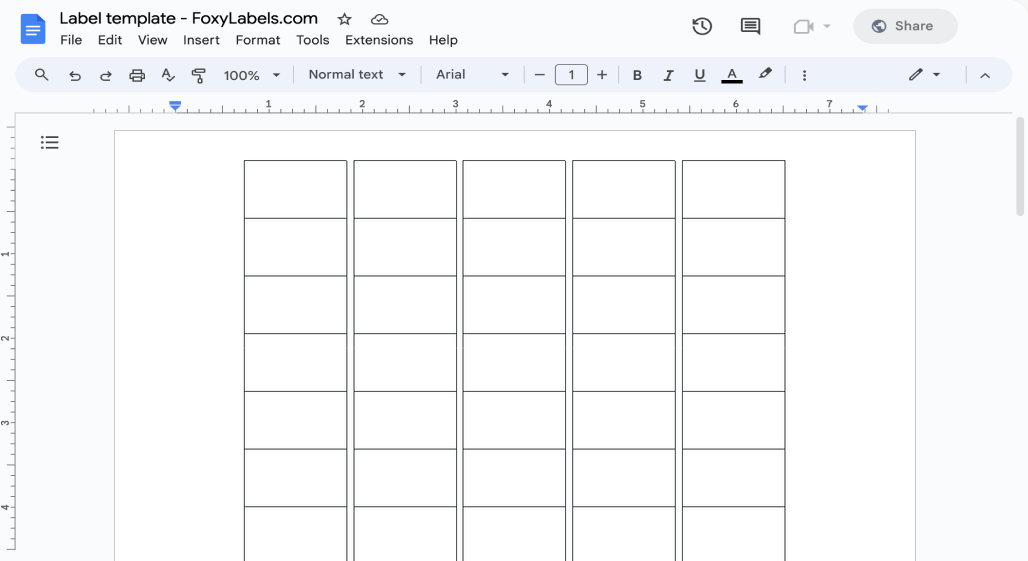Image resolution: width=1028 pixels, height=561 pixels.
Task: Open the three-dot more options menu
Action: pos(804,75)
